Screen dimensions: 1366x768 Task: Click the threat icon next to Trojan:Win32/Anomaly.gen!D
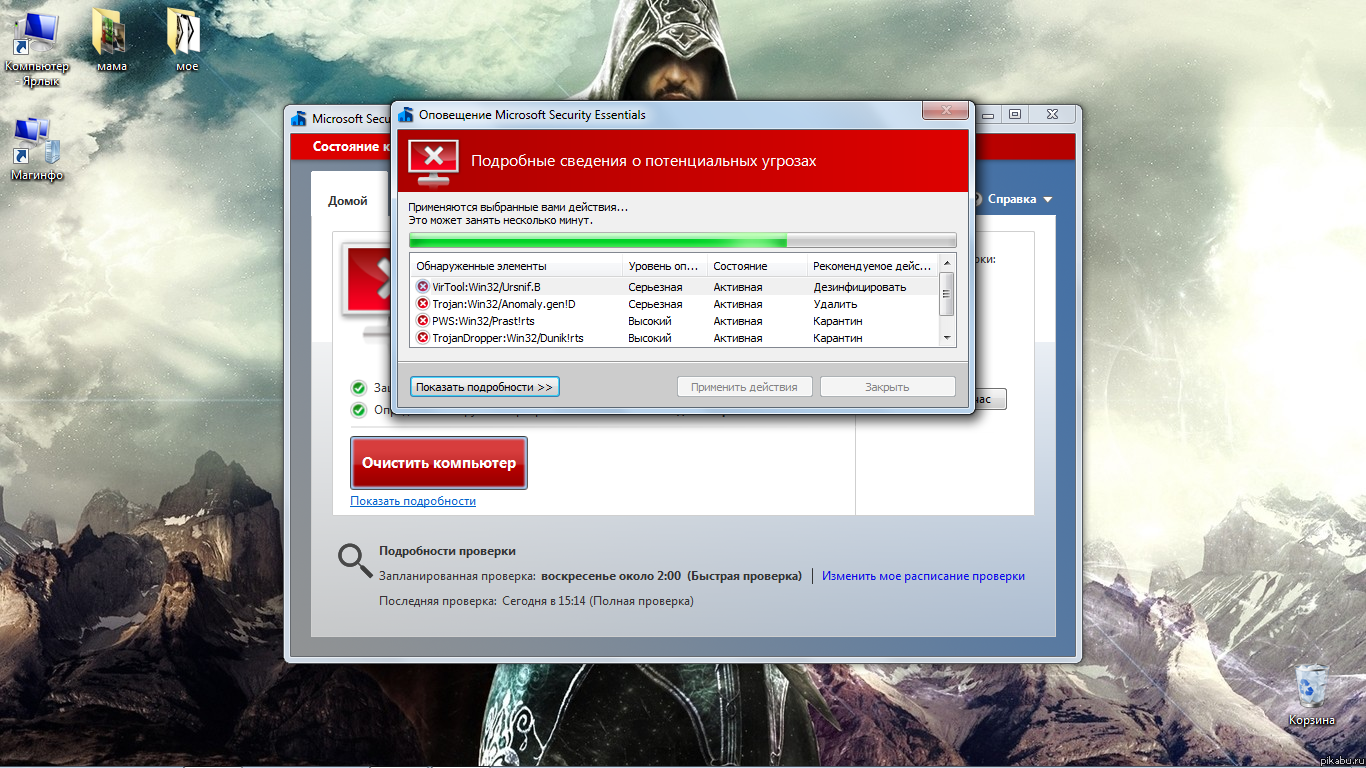point(423,304)
